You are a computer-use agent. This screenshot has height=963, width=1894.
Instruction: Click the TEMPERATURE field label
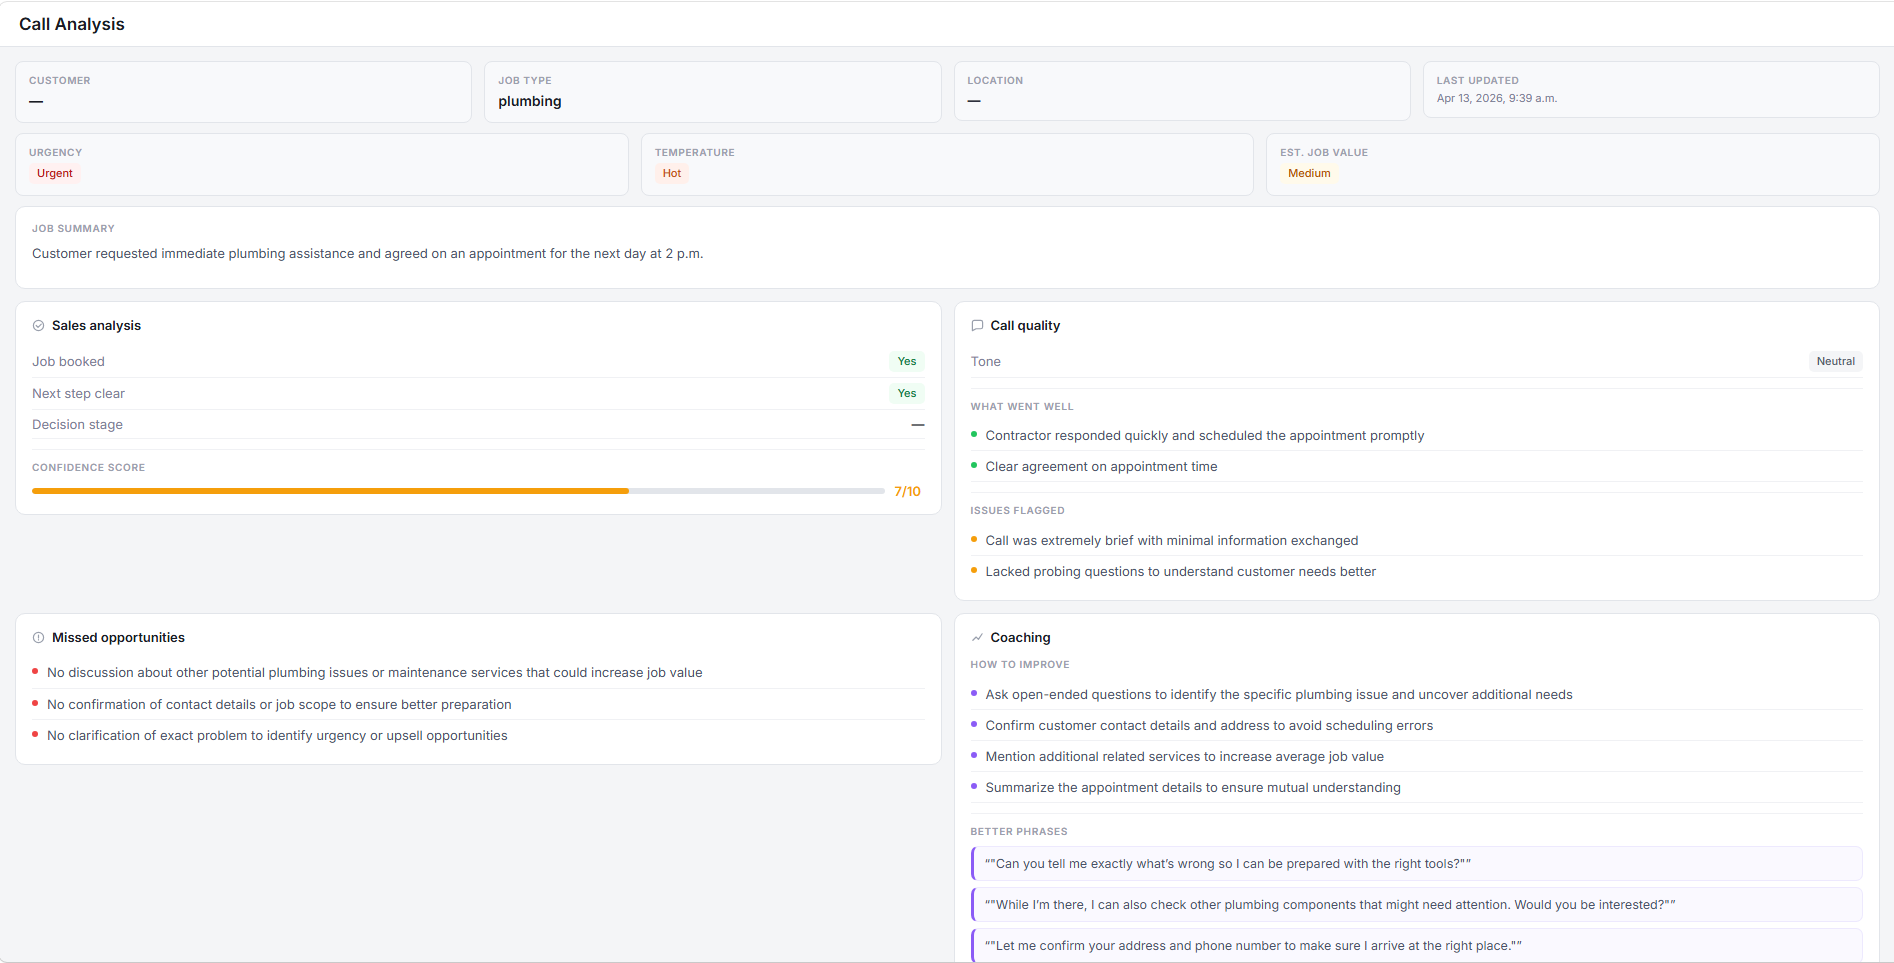[x=695, y=153]
